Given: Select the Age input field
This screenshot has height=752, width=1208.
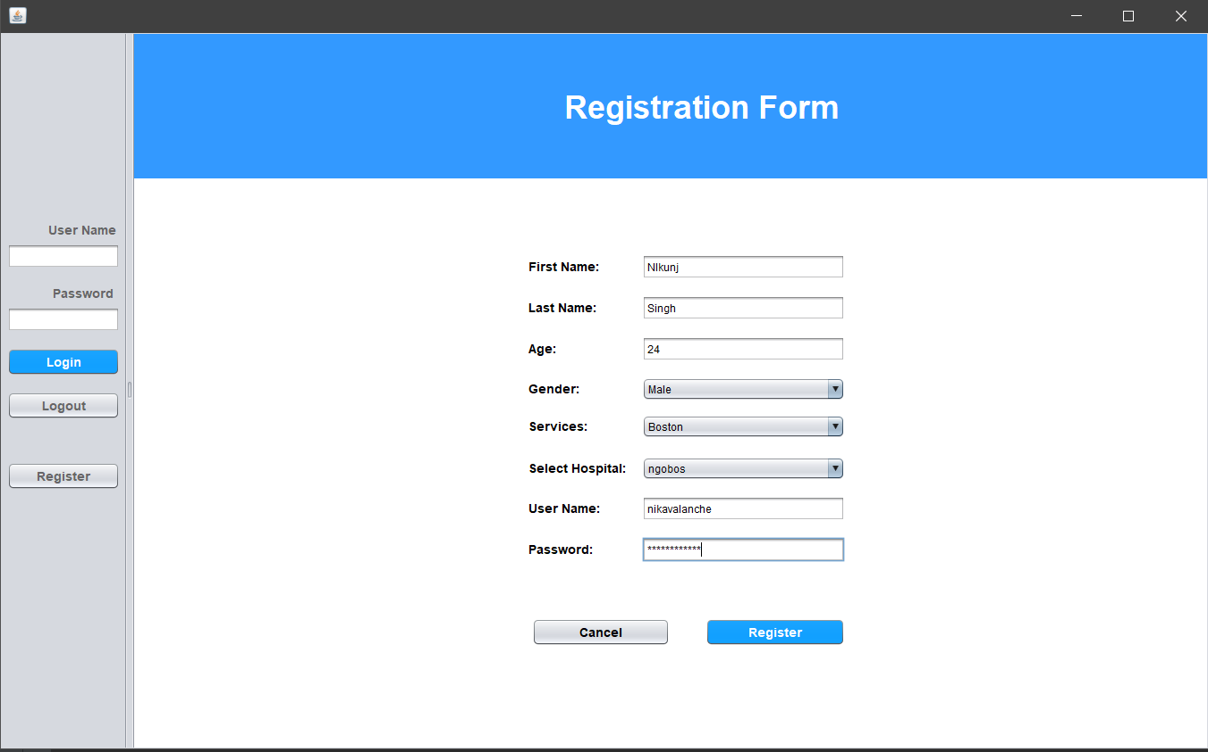Looking at the screenshot, I should [x=743, y=348].
